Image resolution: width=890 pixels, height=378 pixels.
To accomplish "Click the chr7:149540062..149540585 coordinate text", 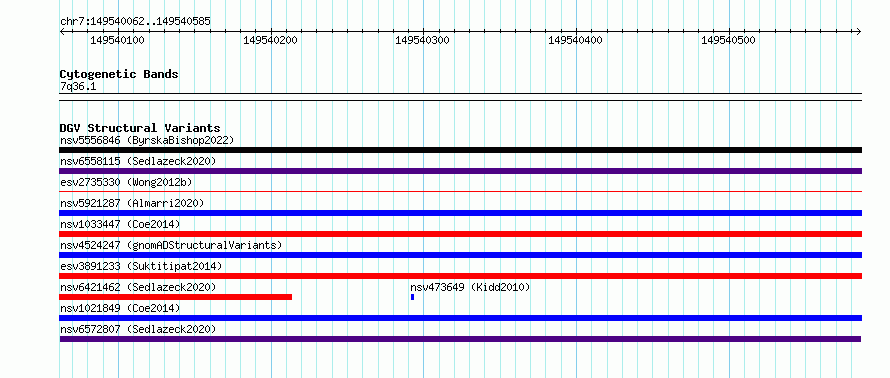I will [x=135, y=22].
